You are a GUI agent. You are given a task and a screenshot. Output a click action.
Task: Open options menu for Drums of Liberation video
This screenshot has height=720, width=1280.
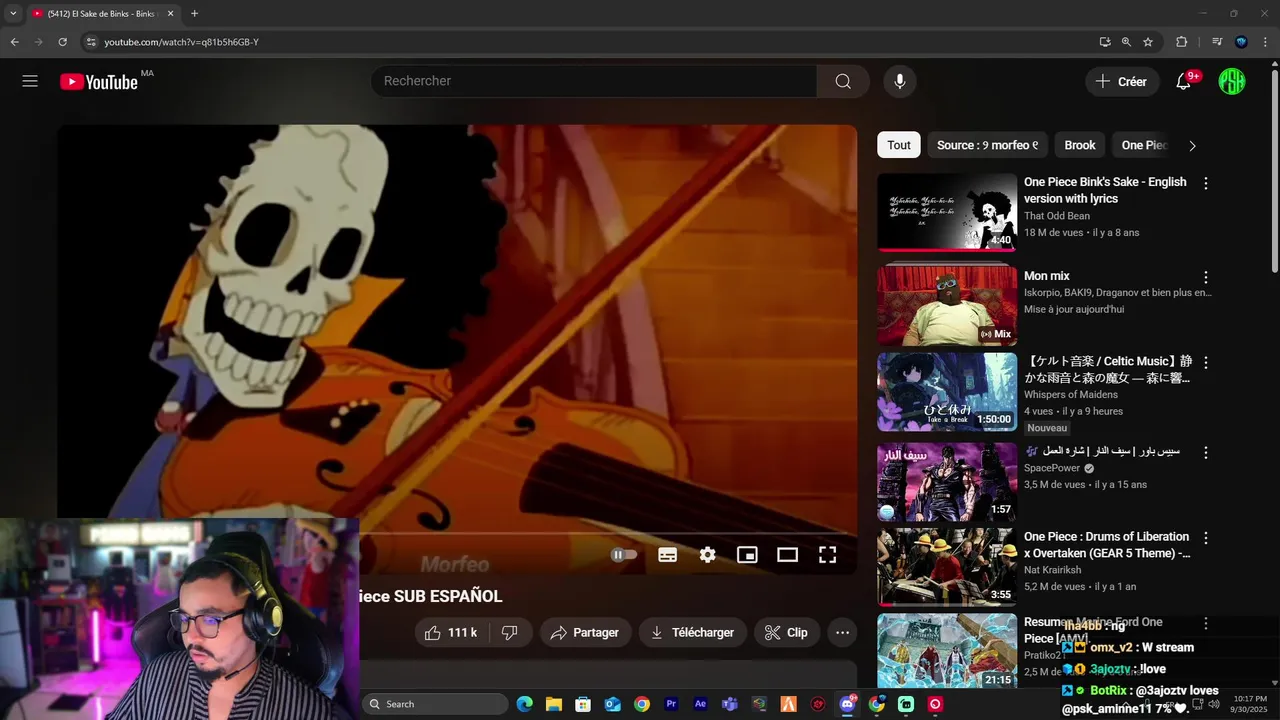click(1206, 538)
